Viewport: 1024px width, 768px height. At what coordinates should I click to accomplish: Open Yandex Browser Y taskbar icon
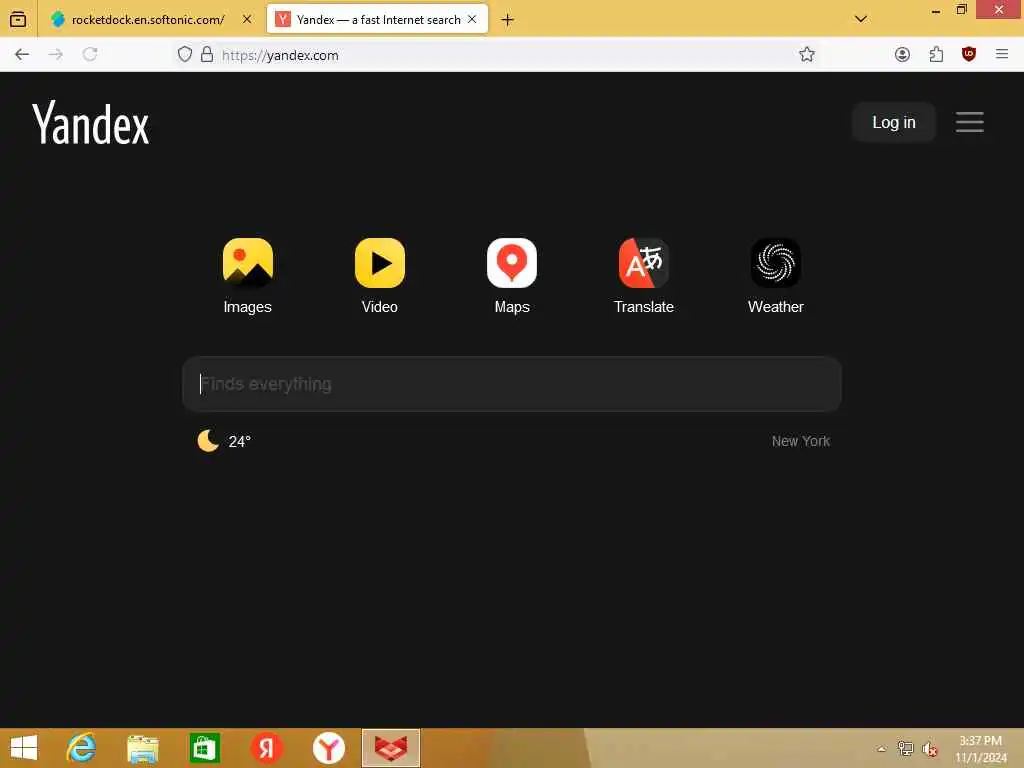coord(328,748)
